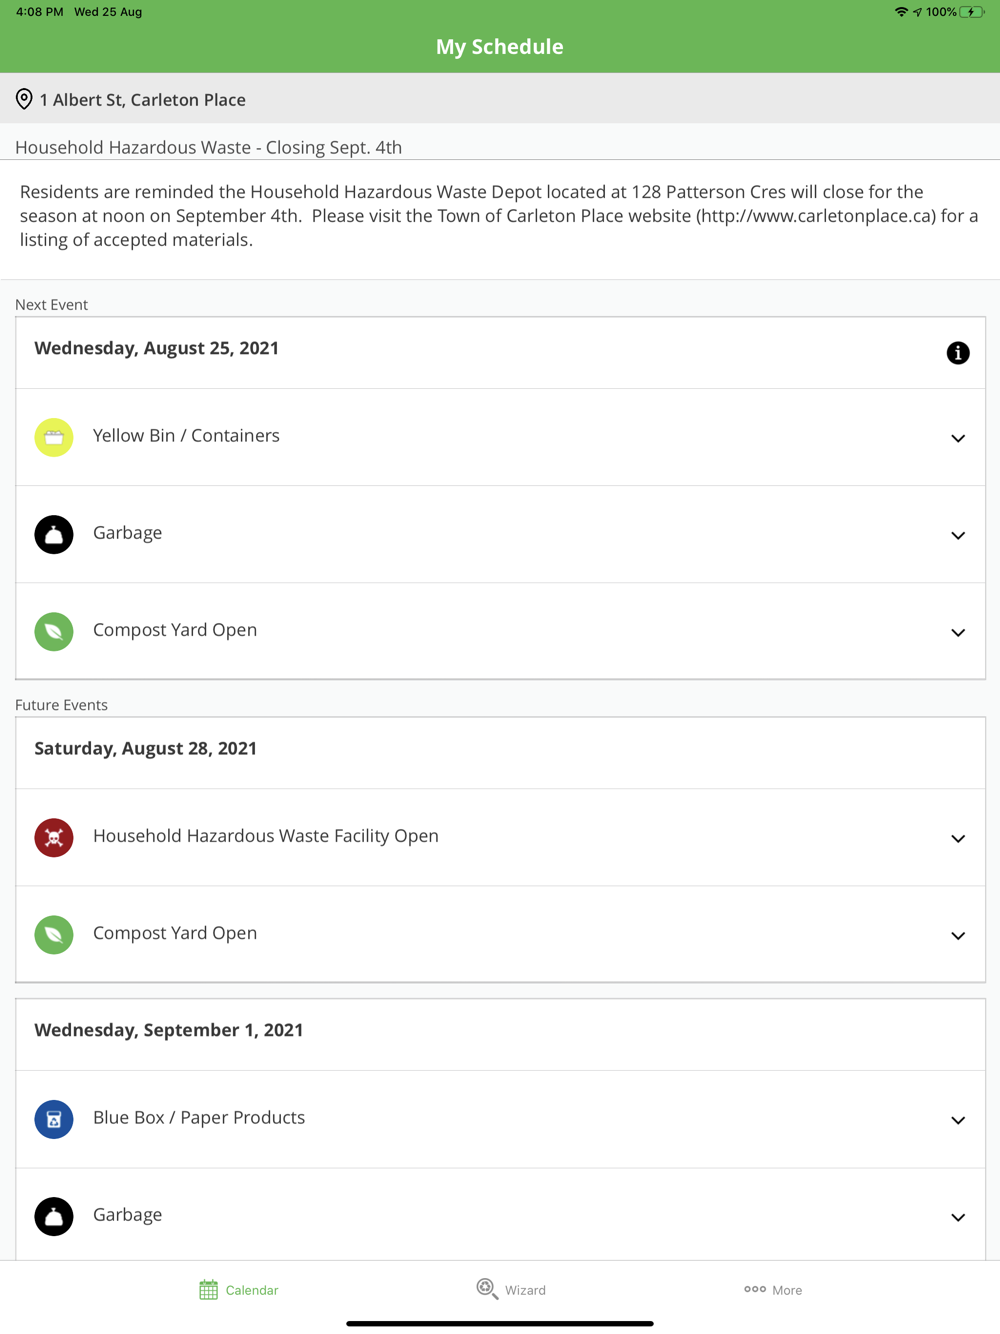Expand Compost Yard Open on August 25

[x=957, y=632]
